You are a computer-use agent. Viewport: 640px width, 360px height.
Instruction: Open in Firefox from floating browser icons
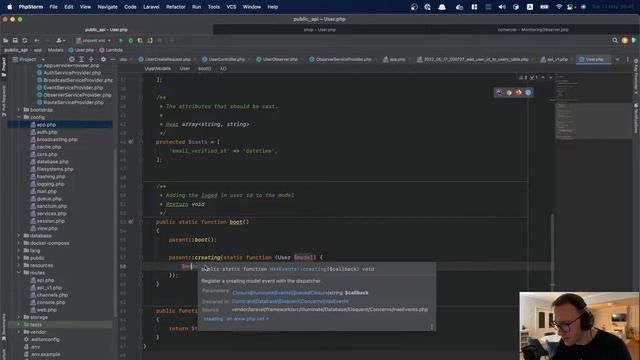coord(518,93)
